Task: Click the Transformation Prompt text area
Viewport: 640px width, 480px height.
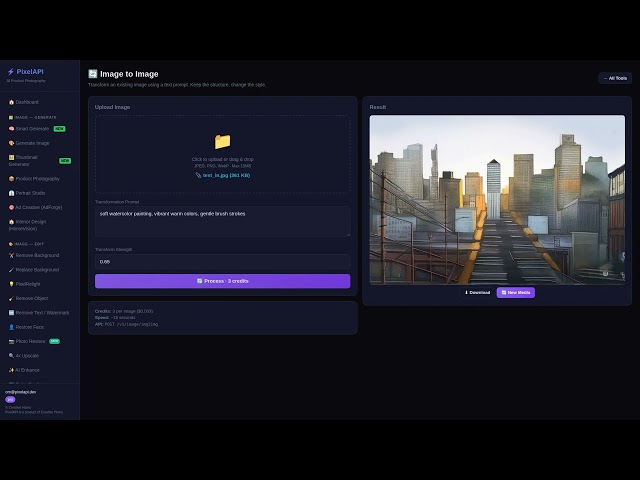Action: tap(222, 221)
